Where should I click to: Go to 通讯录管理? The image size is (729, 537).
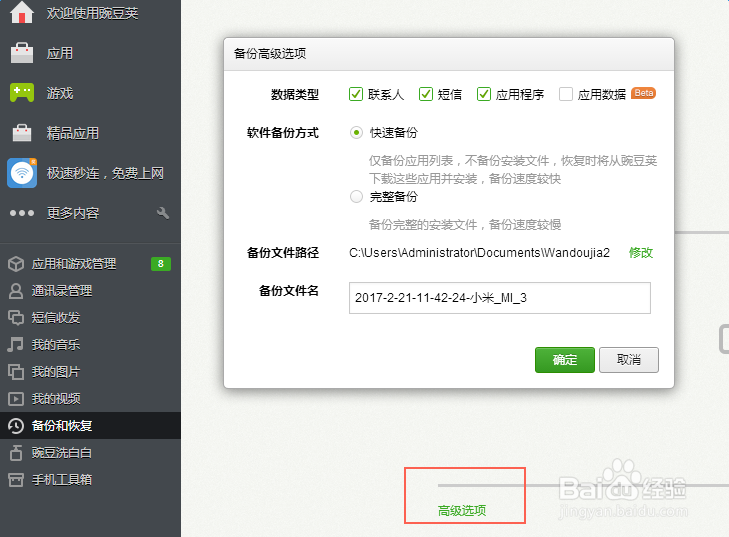point(62,291)
